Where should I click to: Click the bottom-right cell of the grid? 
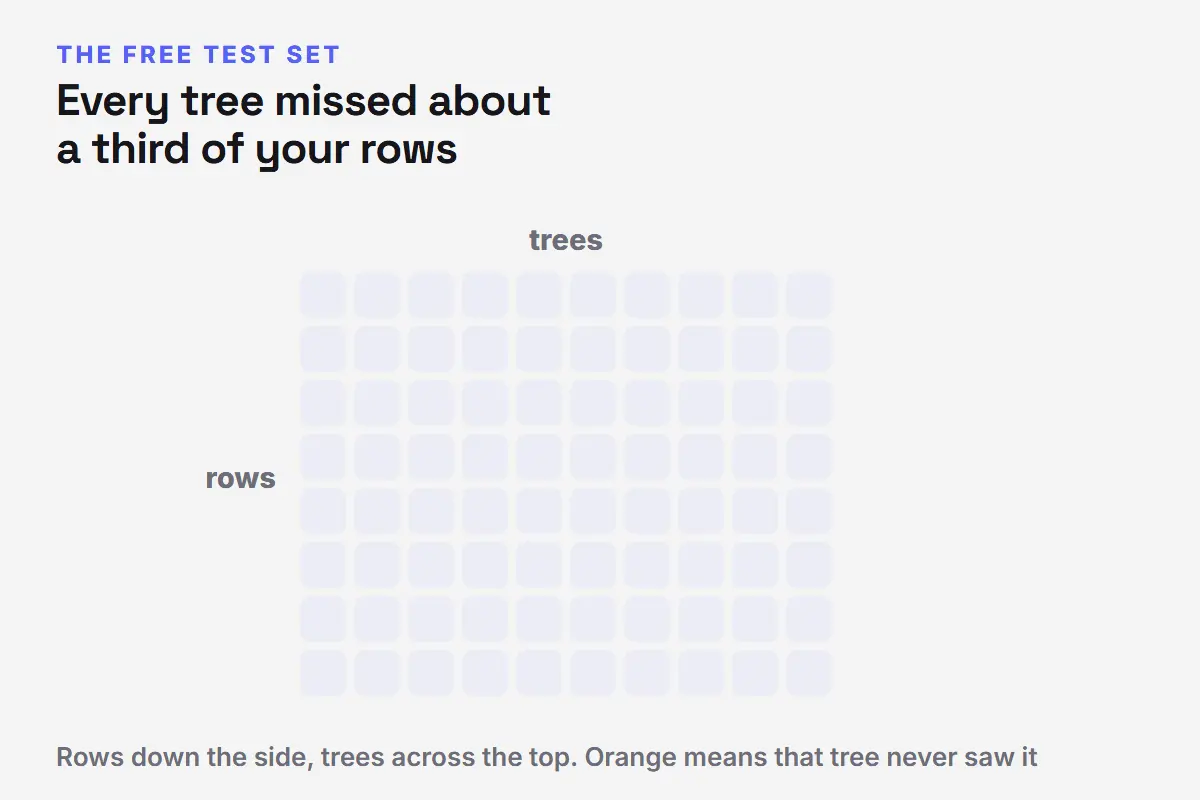[809, 673]
